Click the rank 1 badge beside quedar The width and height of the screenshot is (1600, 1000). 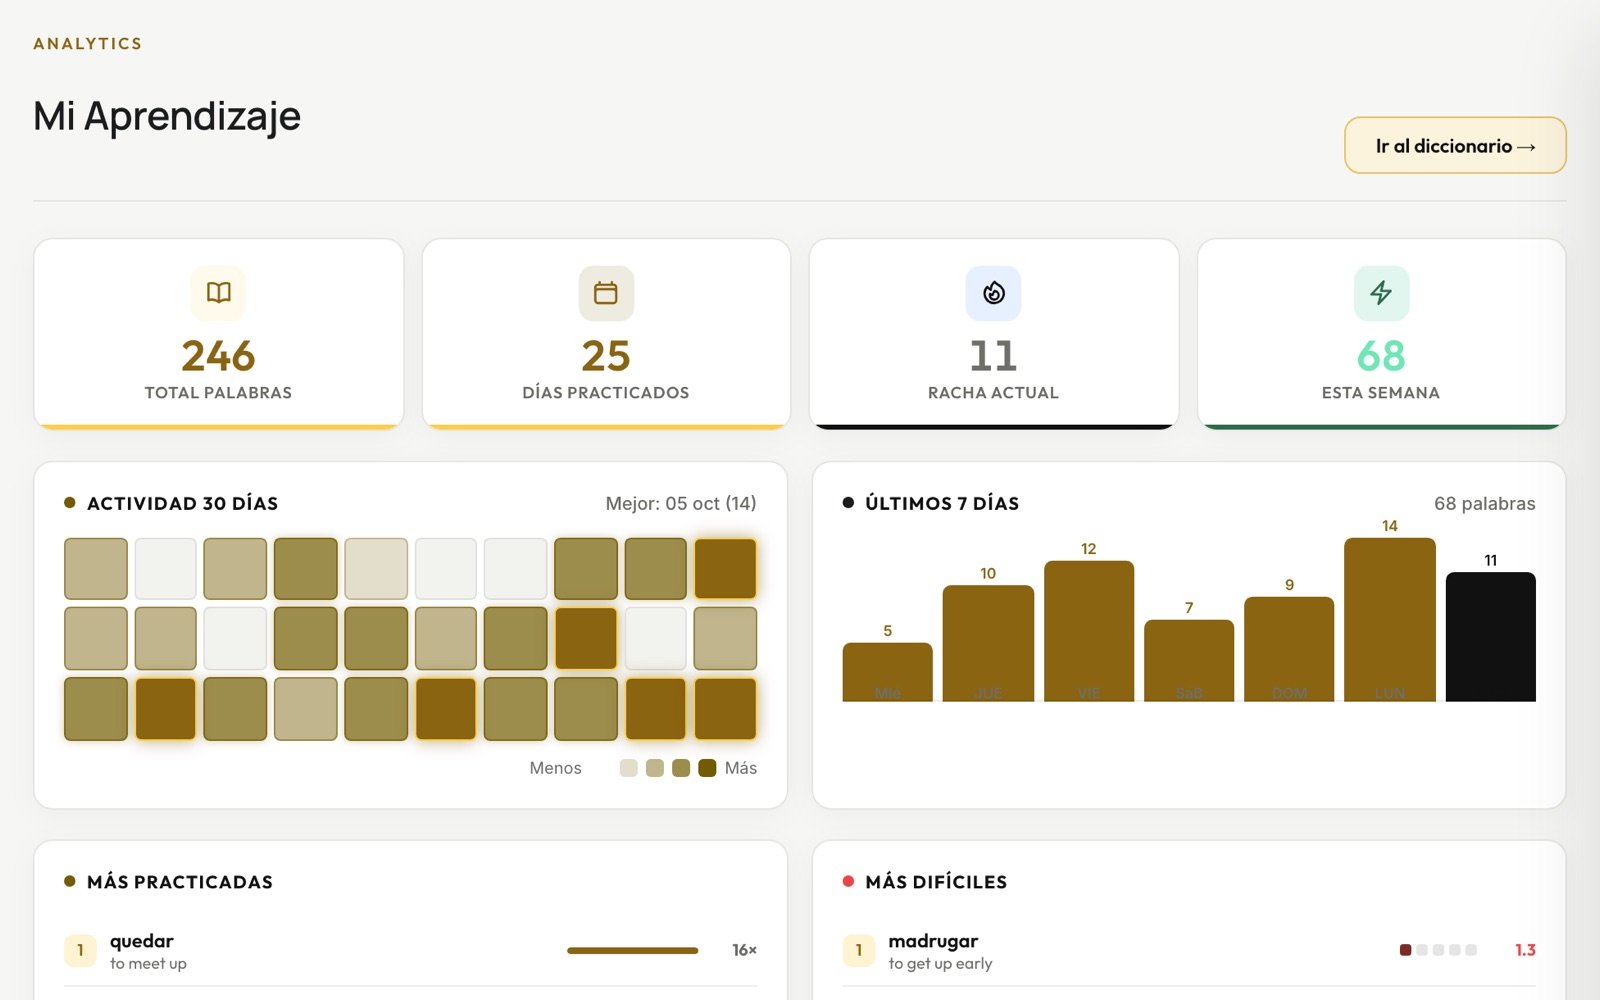(80, 950)
